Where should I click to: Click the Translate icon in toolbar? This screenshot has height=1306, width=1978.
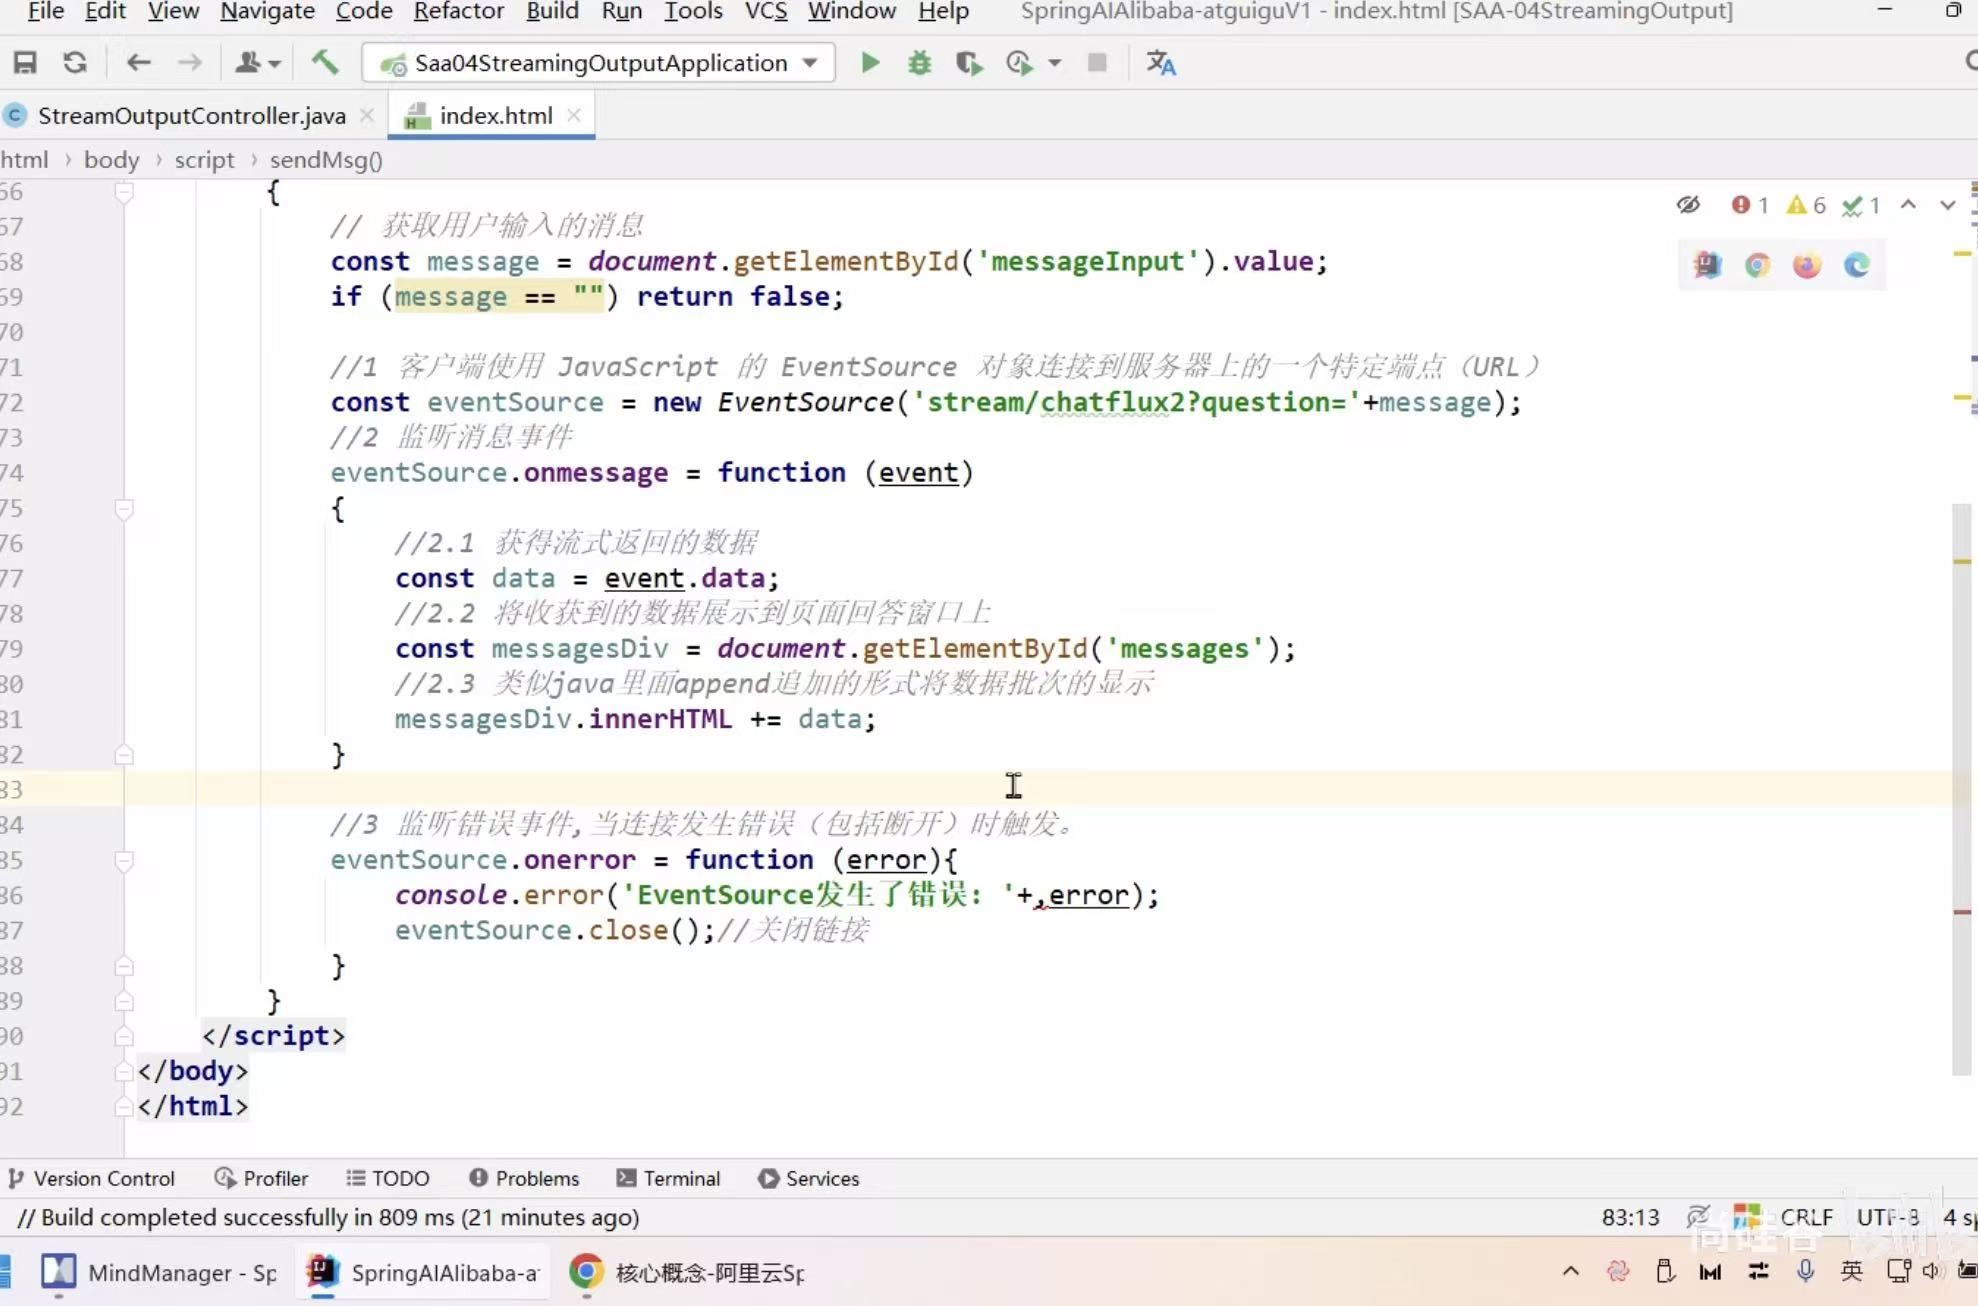pyautogui.click(x=1160, y=63)
